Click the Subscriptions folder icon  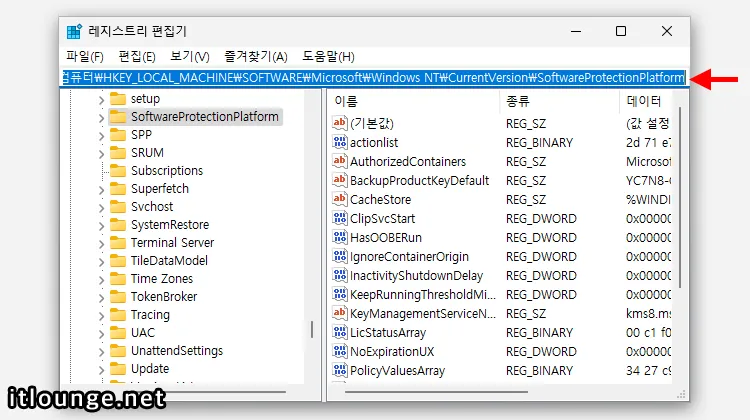(118, 170)
